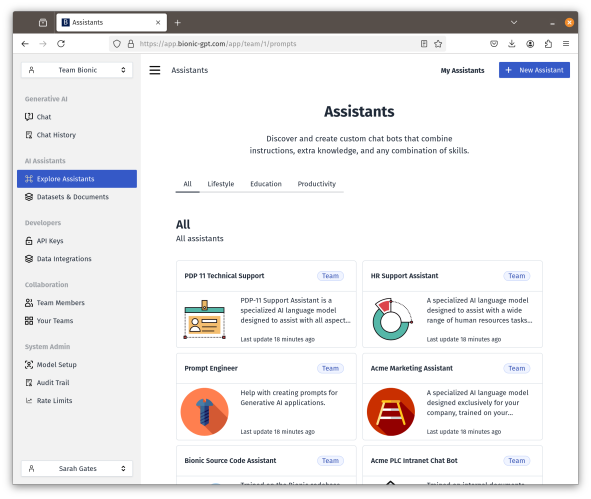This screenshot has height=499, width=591.
Task: Open the Acme Marketing Assistant card title
Action: click(412, 368)
